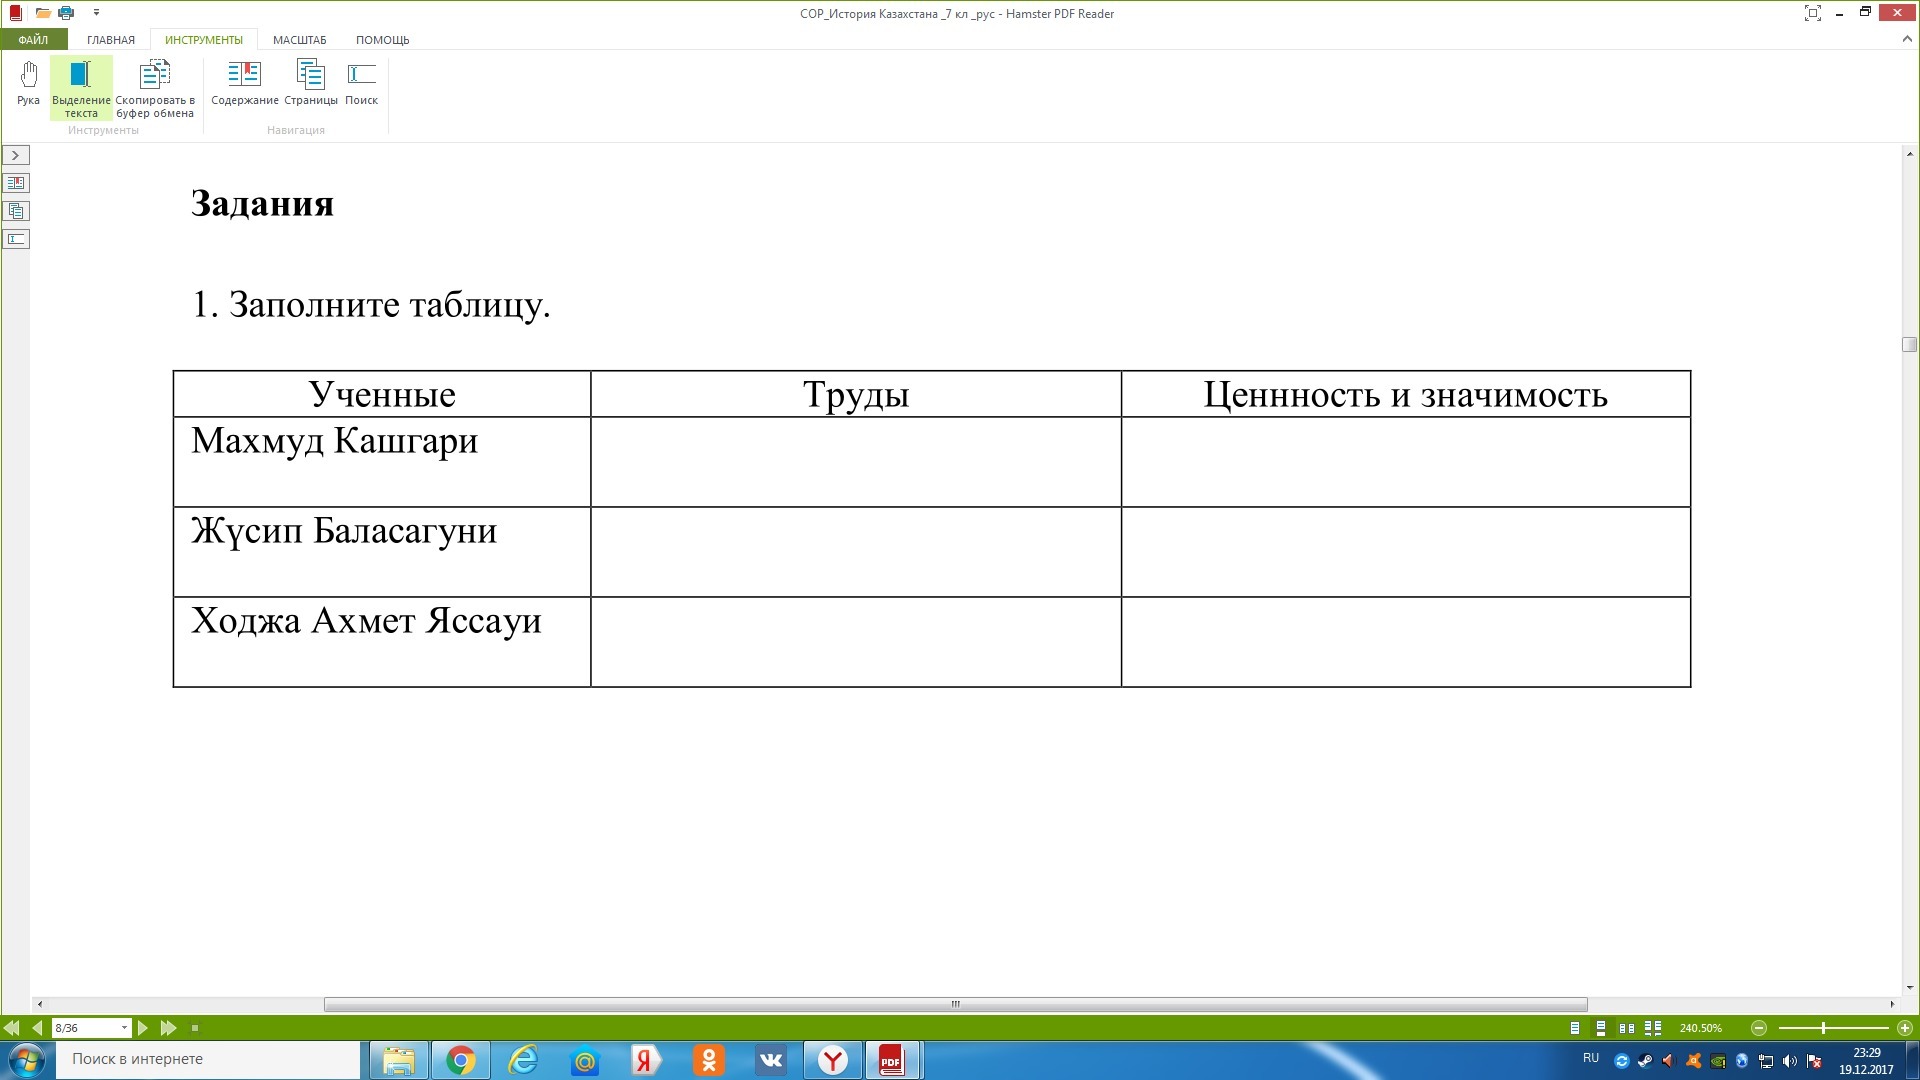Screen dimensions: 1920x1080
Task: Switch to single page view mode
Action: pyautogui.click(x=1575, y=1028)
